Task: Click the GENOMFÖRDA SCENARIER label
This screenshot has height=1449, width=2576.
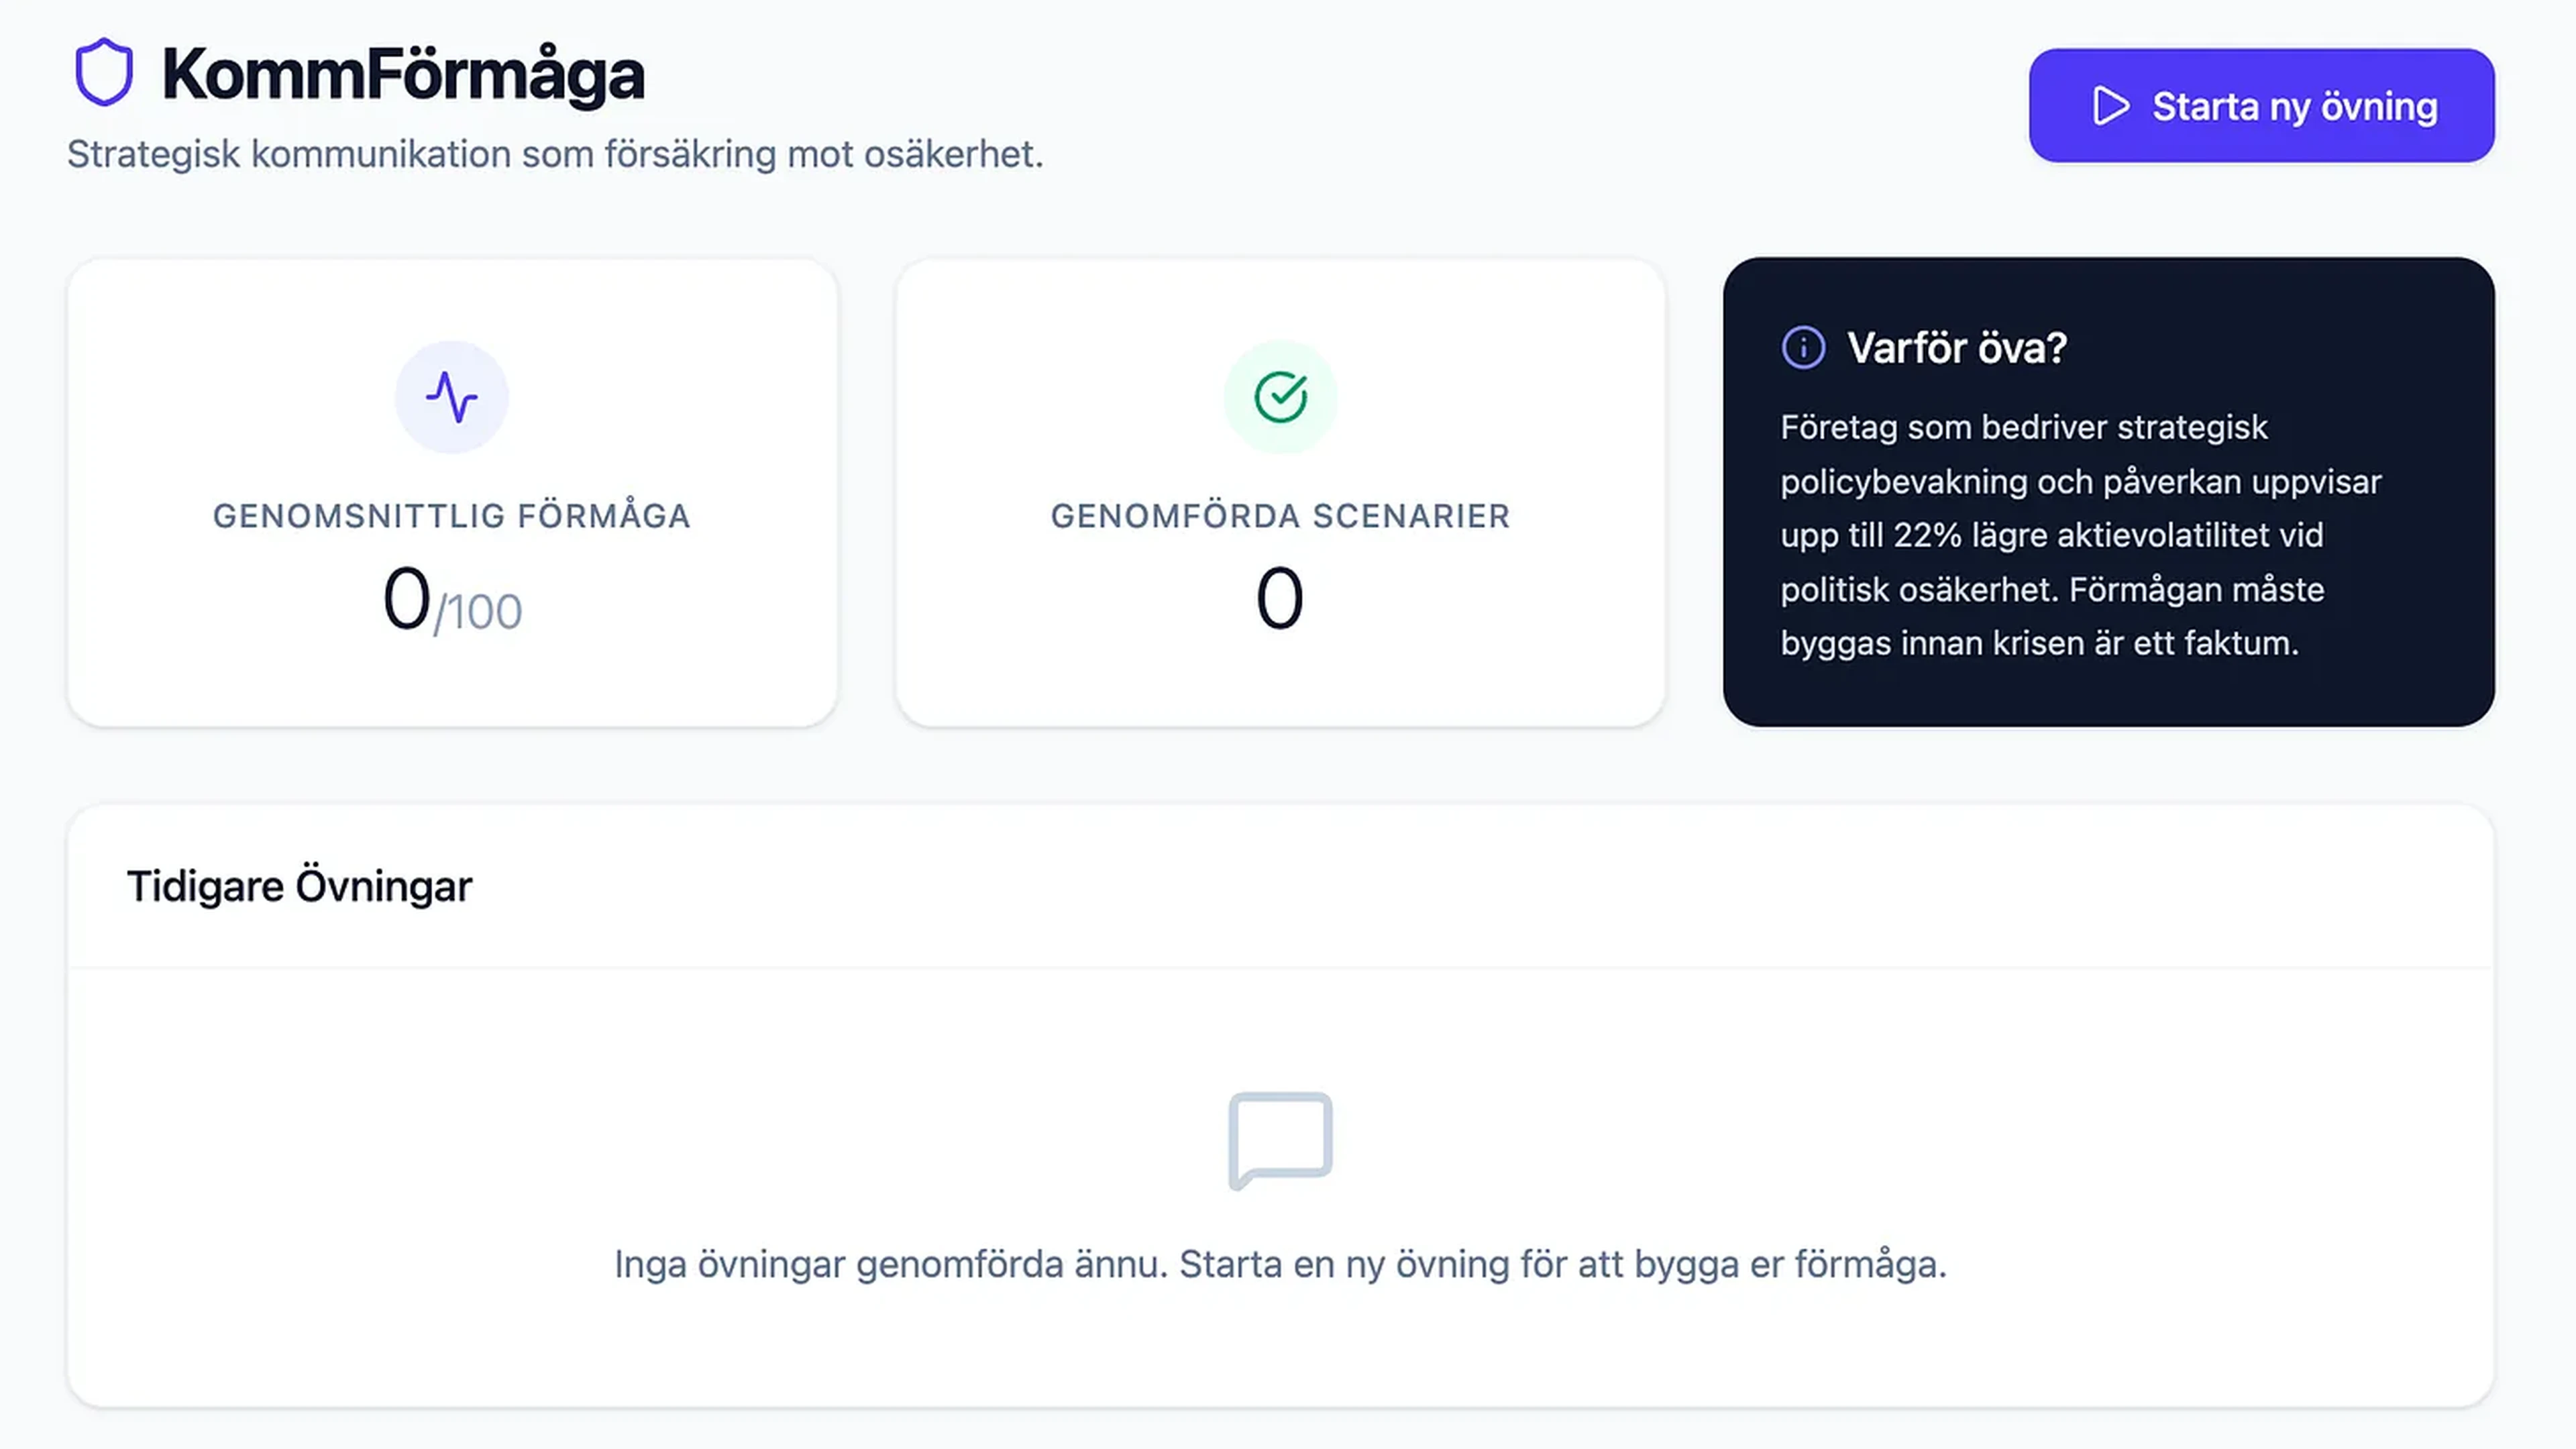Action: (x=1280, y=516)
